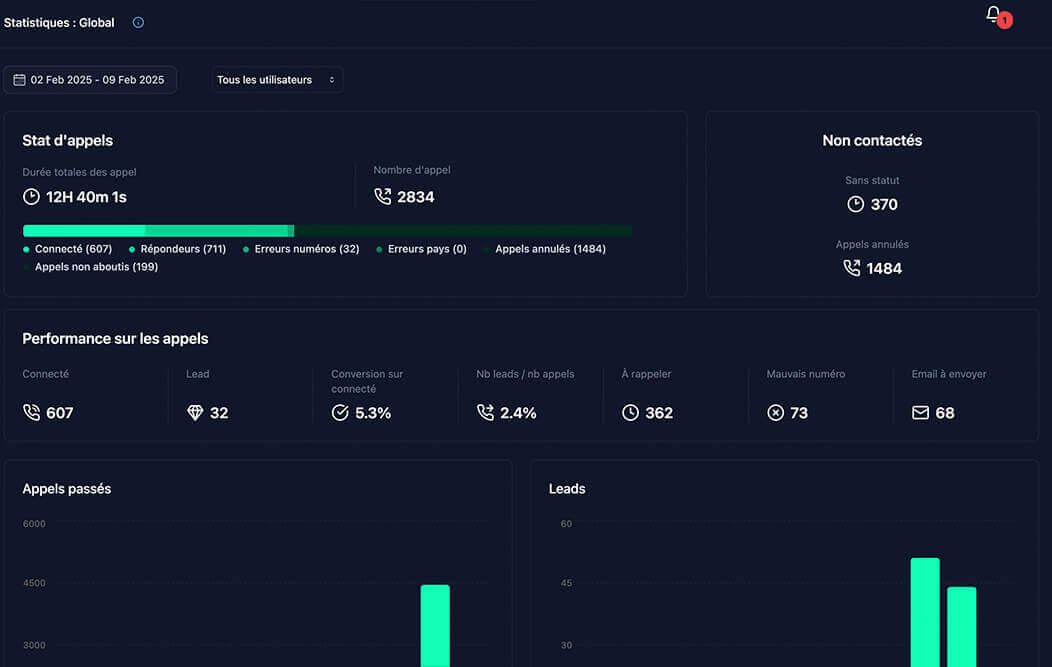The image size is (1052, 667).
Task: Click the calendar icon in the date range
Action: click(x=19, y=80)
